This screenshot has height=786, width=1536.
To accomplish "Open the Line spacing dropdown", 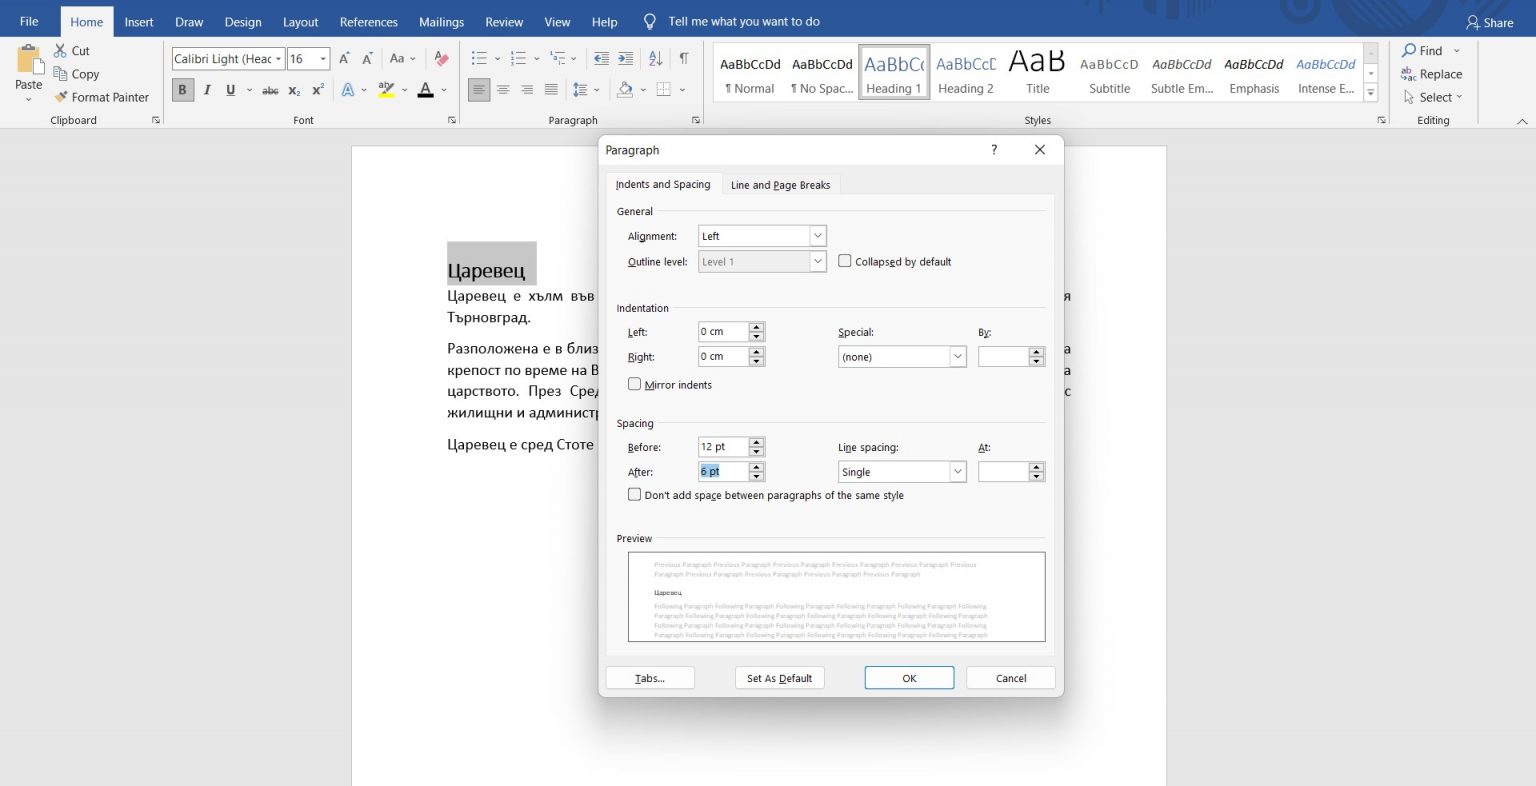I will (x=957, y=472).
